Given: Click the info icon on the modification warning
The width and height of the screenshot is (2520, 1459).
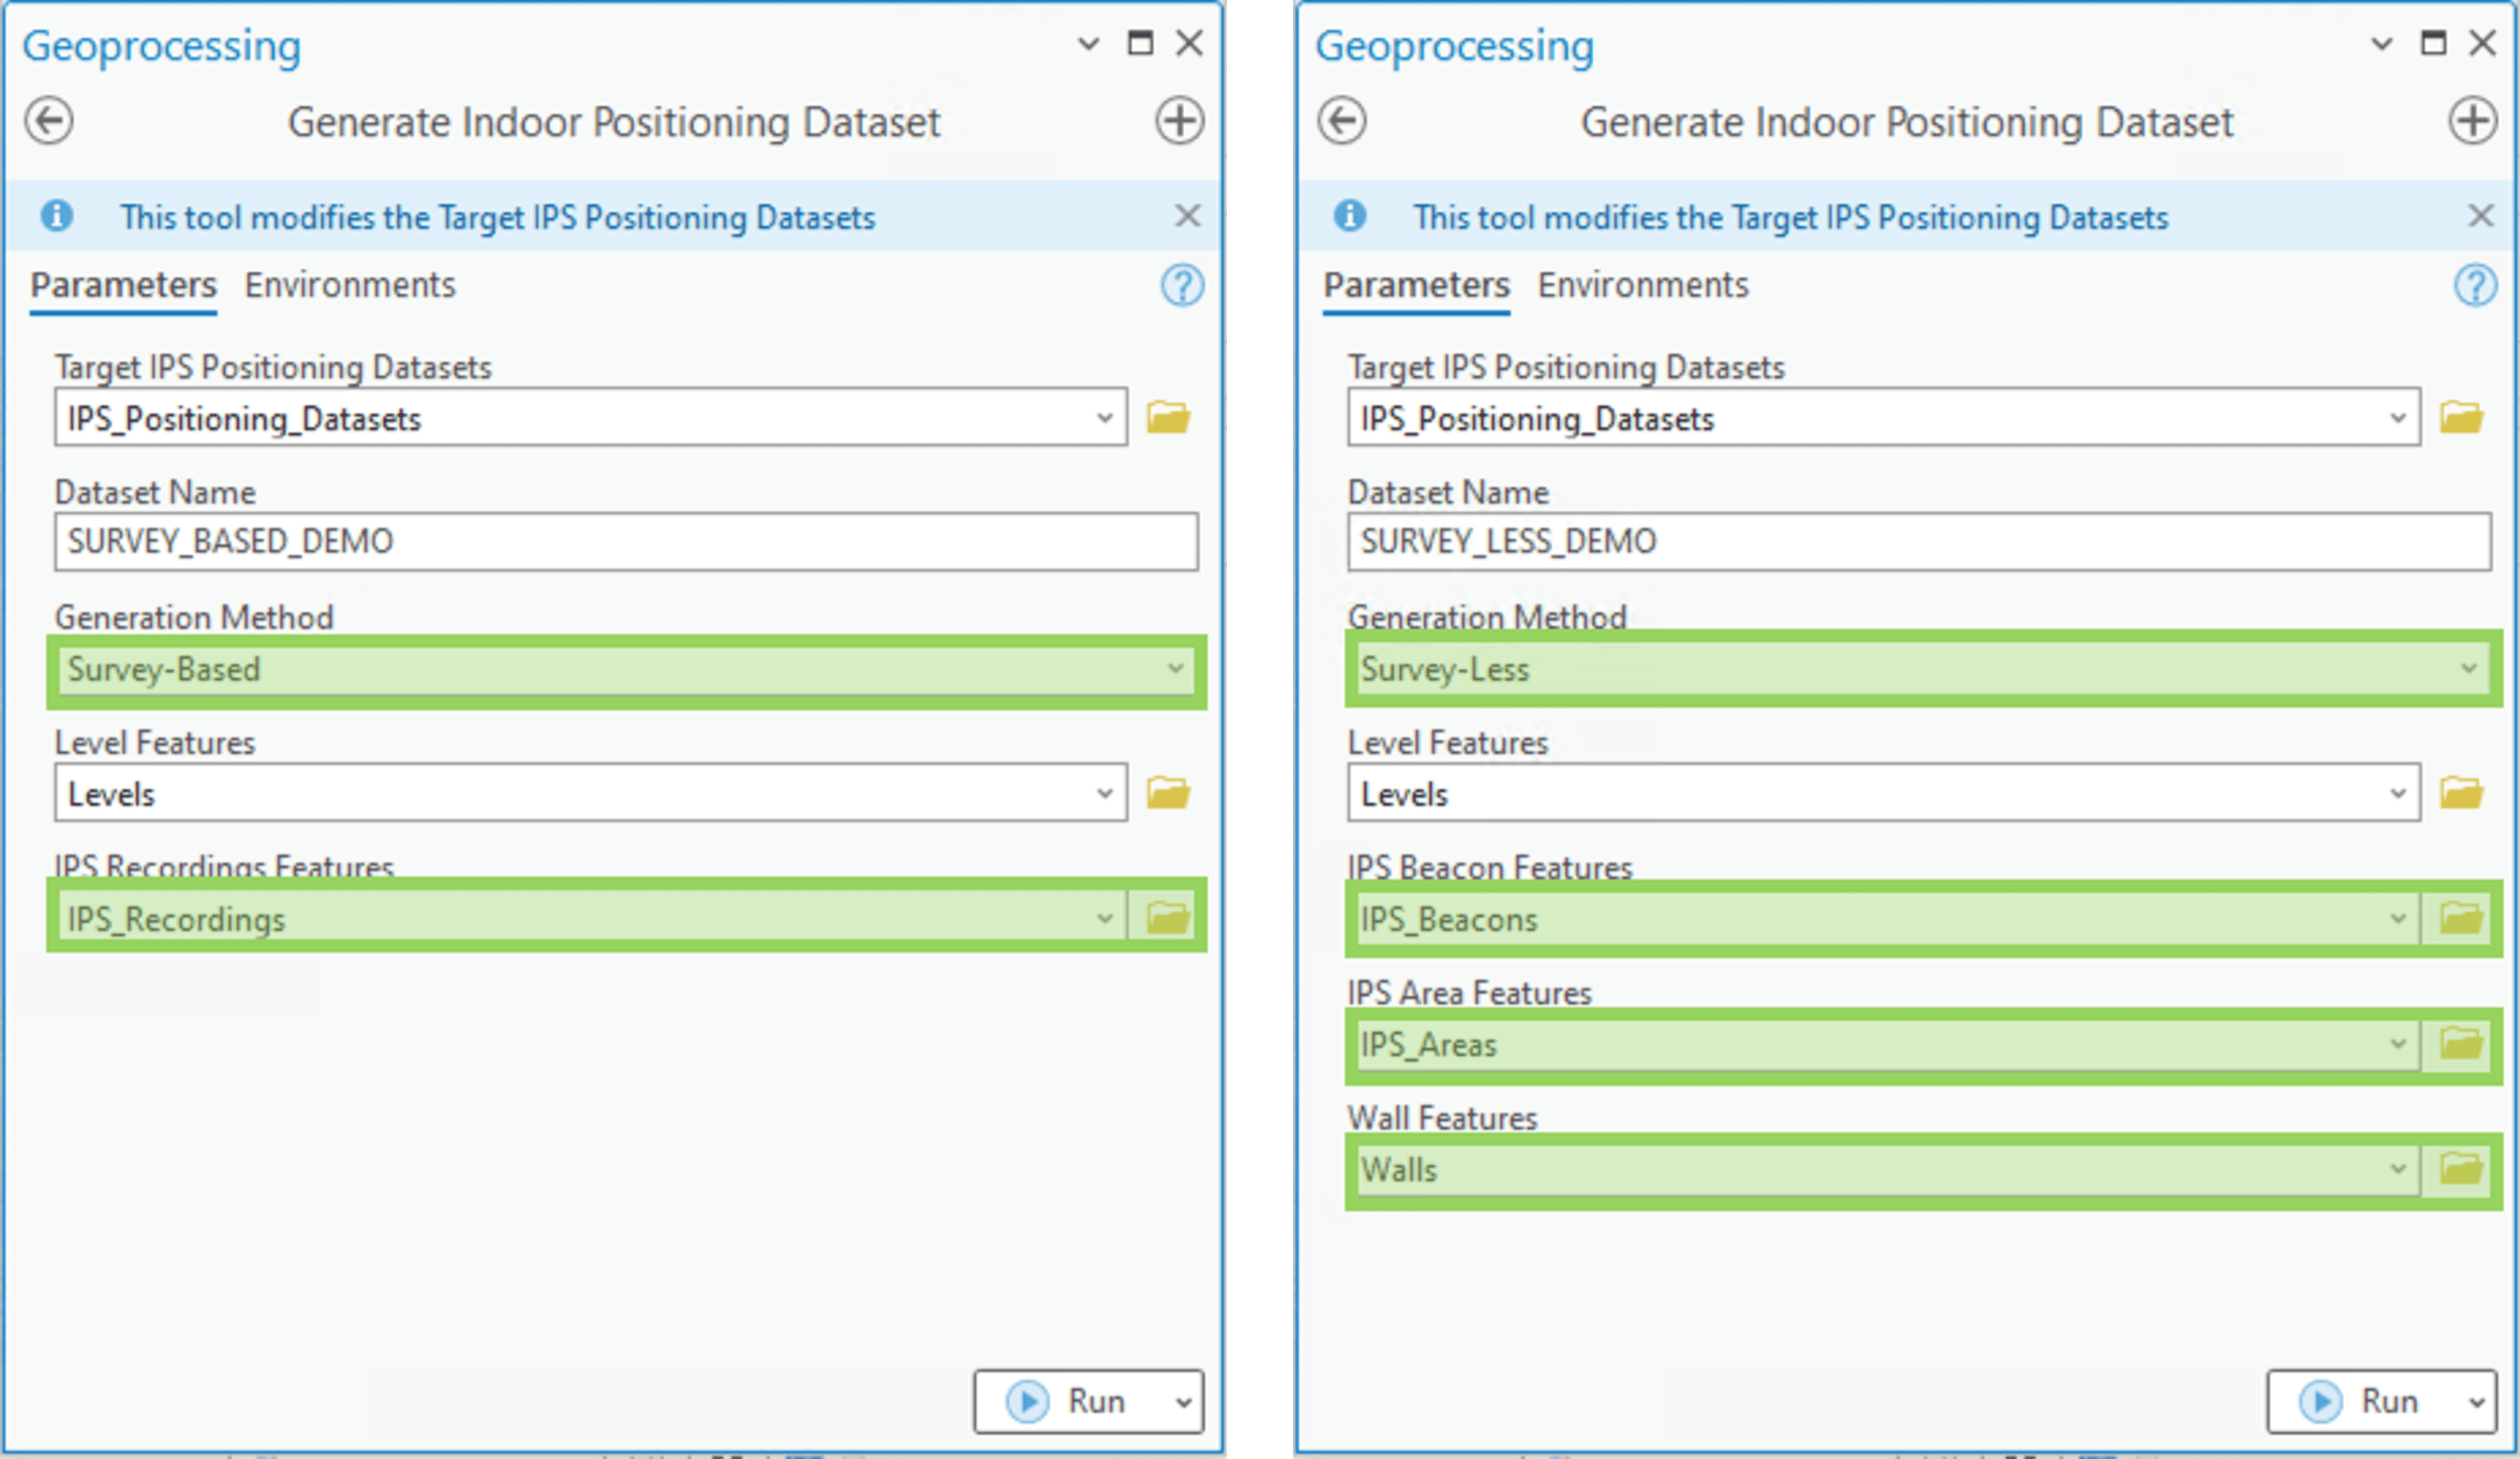Looking at the screenshot, I should 57,216.
